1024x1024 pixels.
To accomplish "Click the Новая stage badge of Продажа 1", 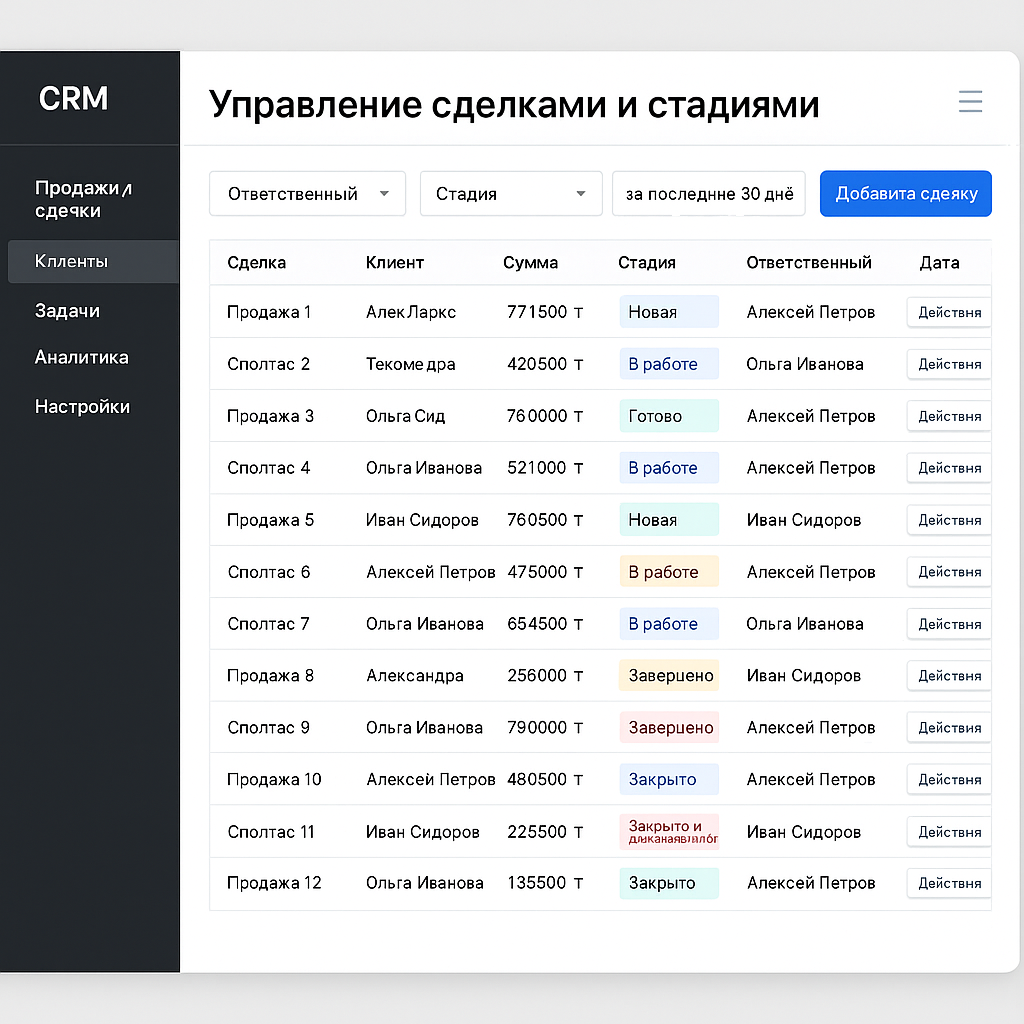I will (x=669, y=312).
